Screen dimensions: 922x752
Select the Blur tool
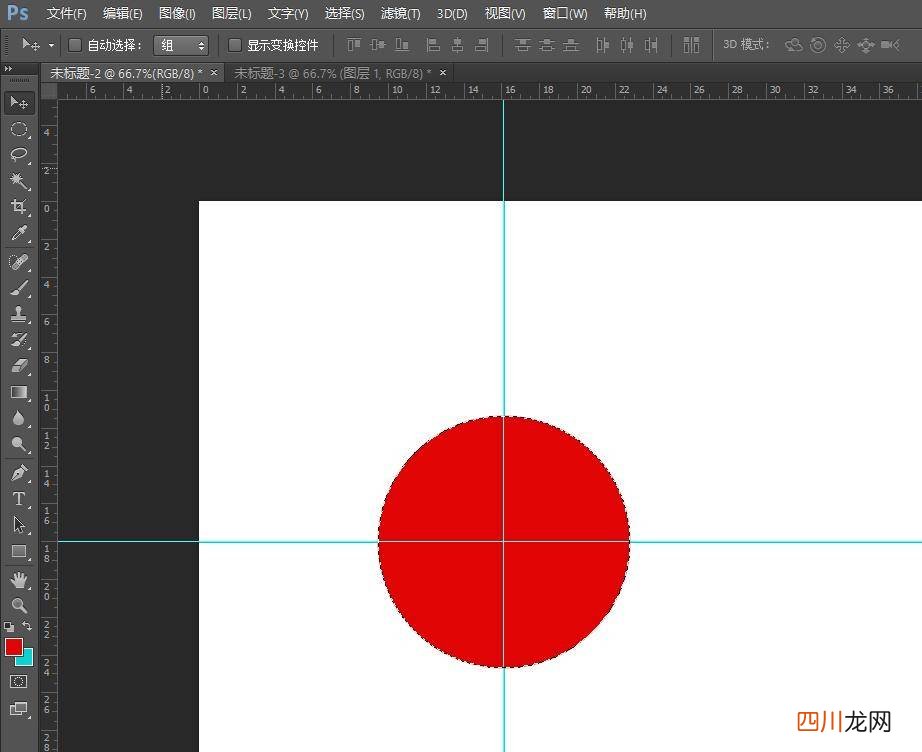click(19, 418)
